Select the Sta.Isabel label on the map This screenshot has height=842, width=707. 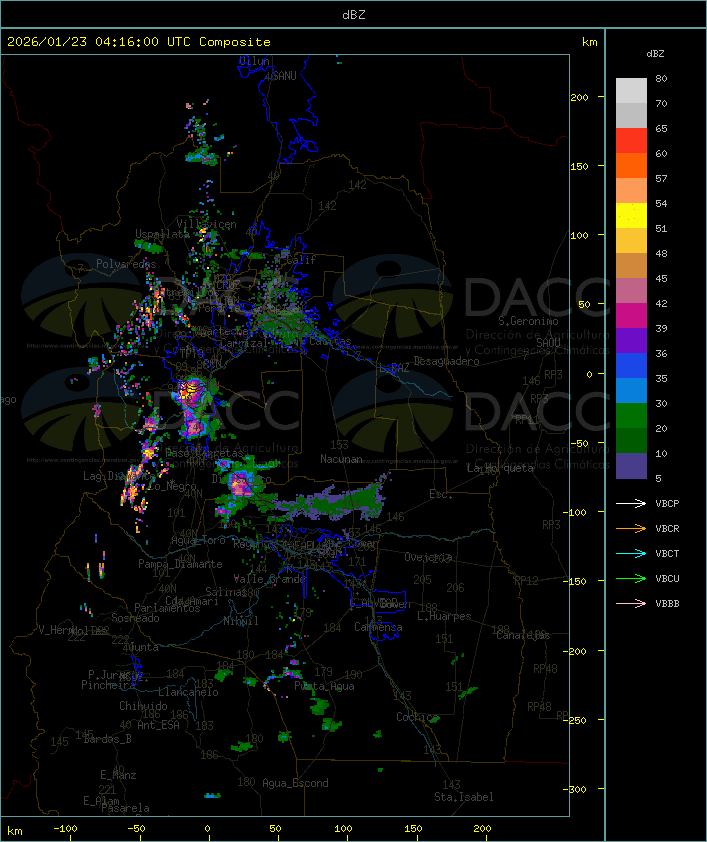pyautogui.click(x=463, y=797)
